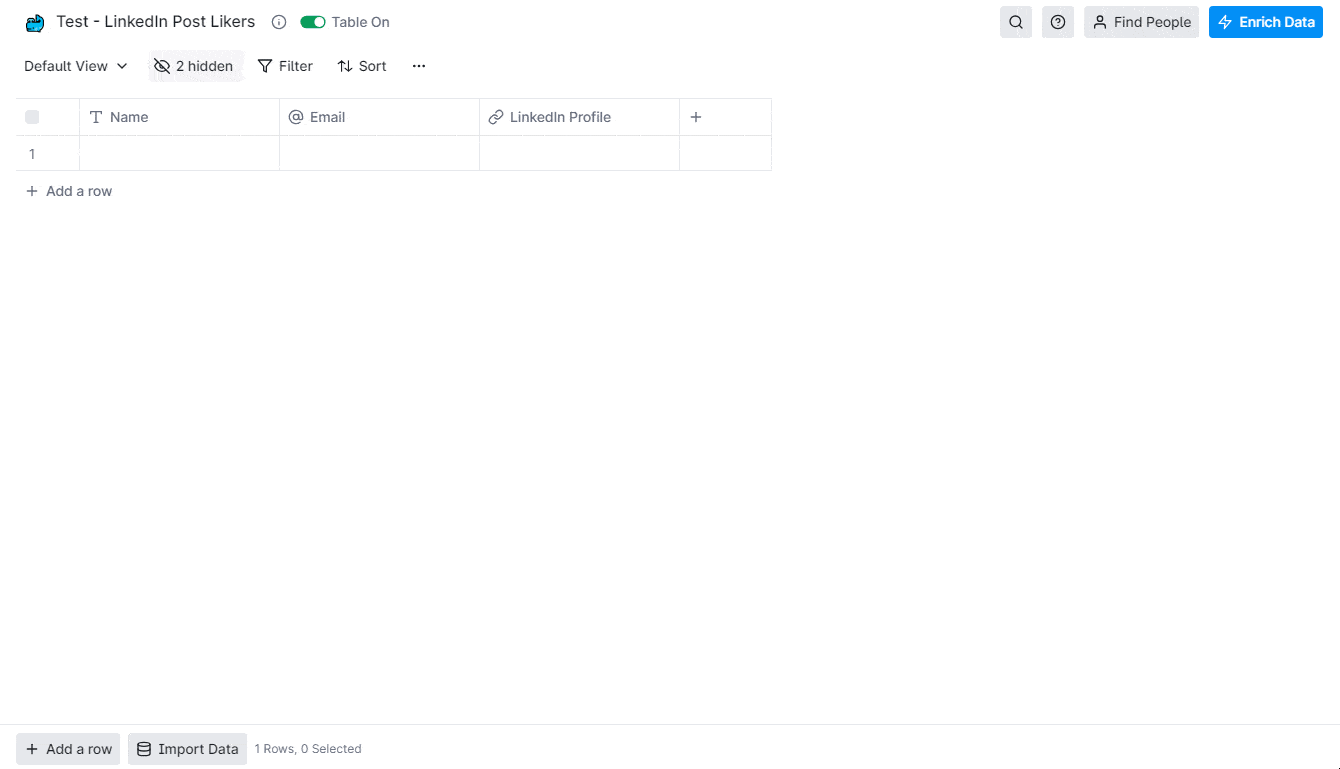Click the search magnifier icon

[1016, 22]
